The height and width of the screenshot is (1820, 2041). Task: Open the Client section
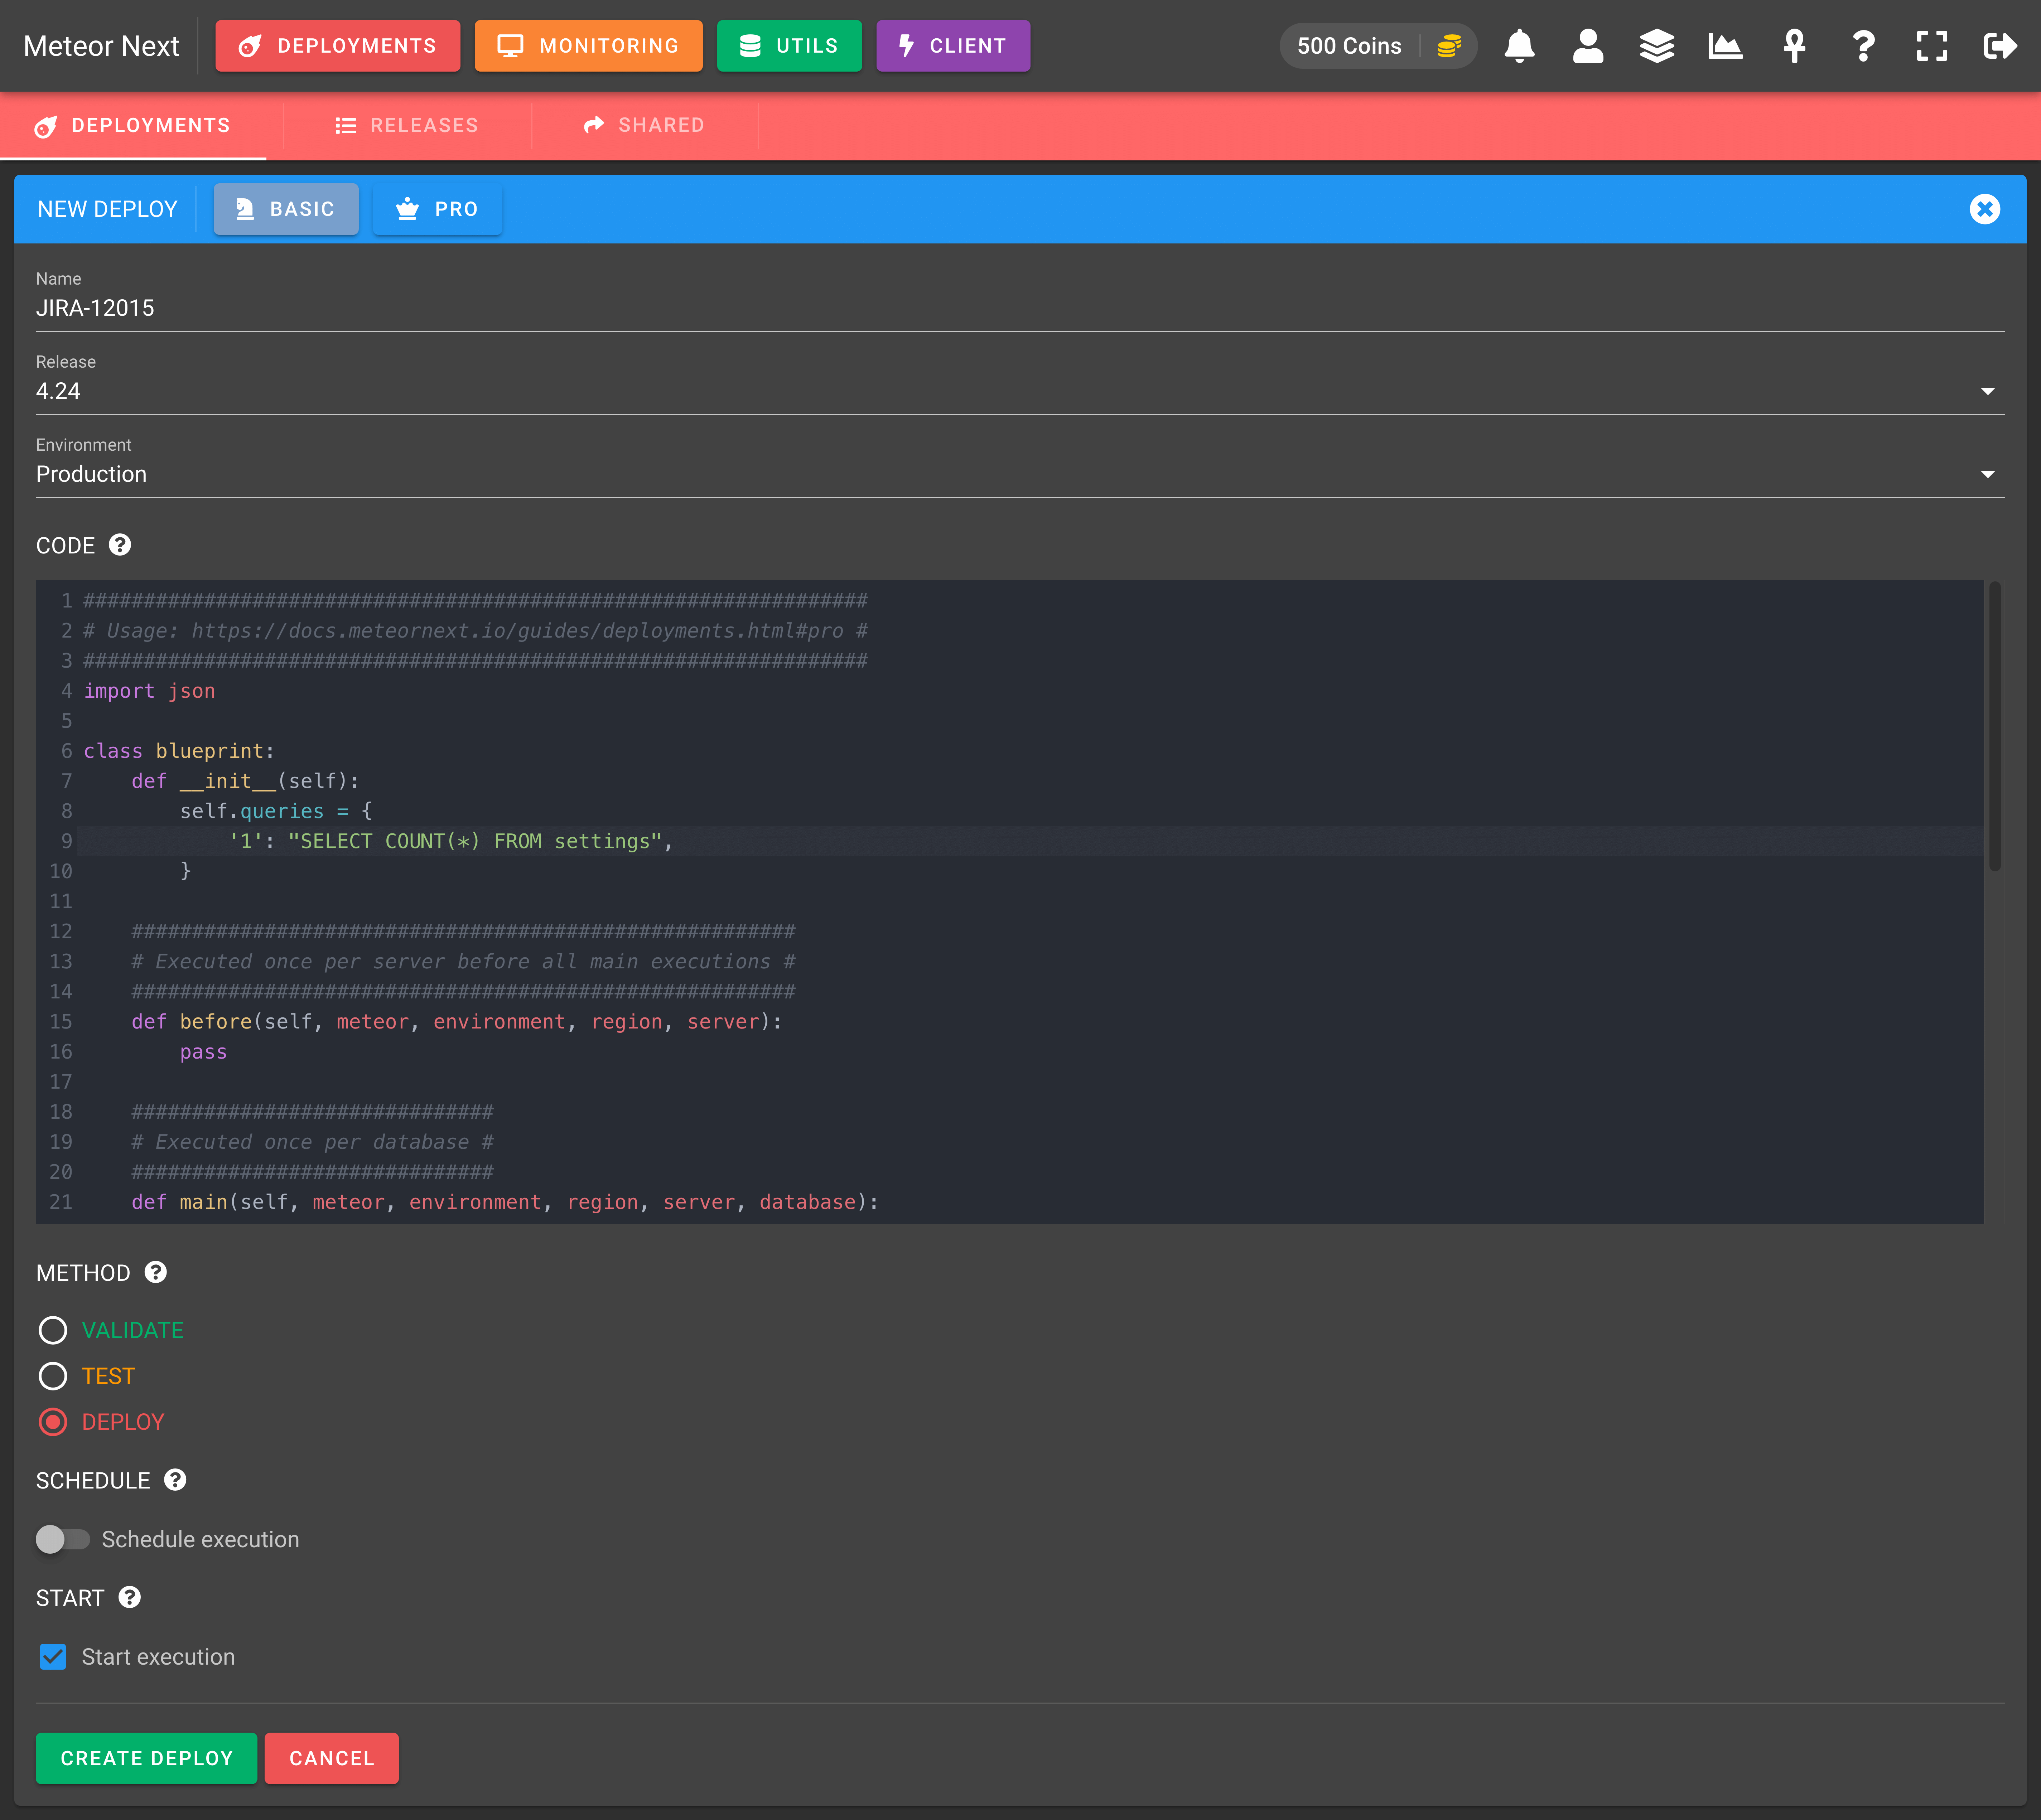[953, 46]
